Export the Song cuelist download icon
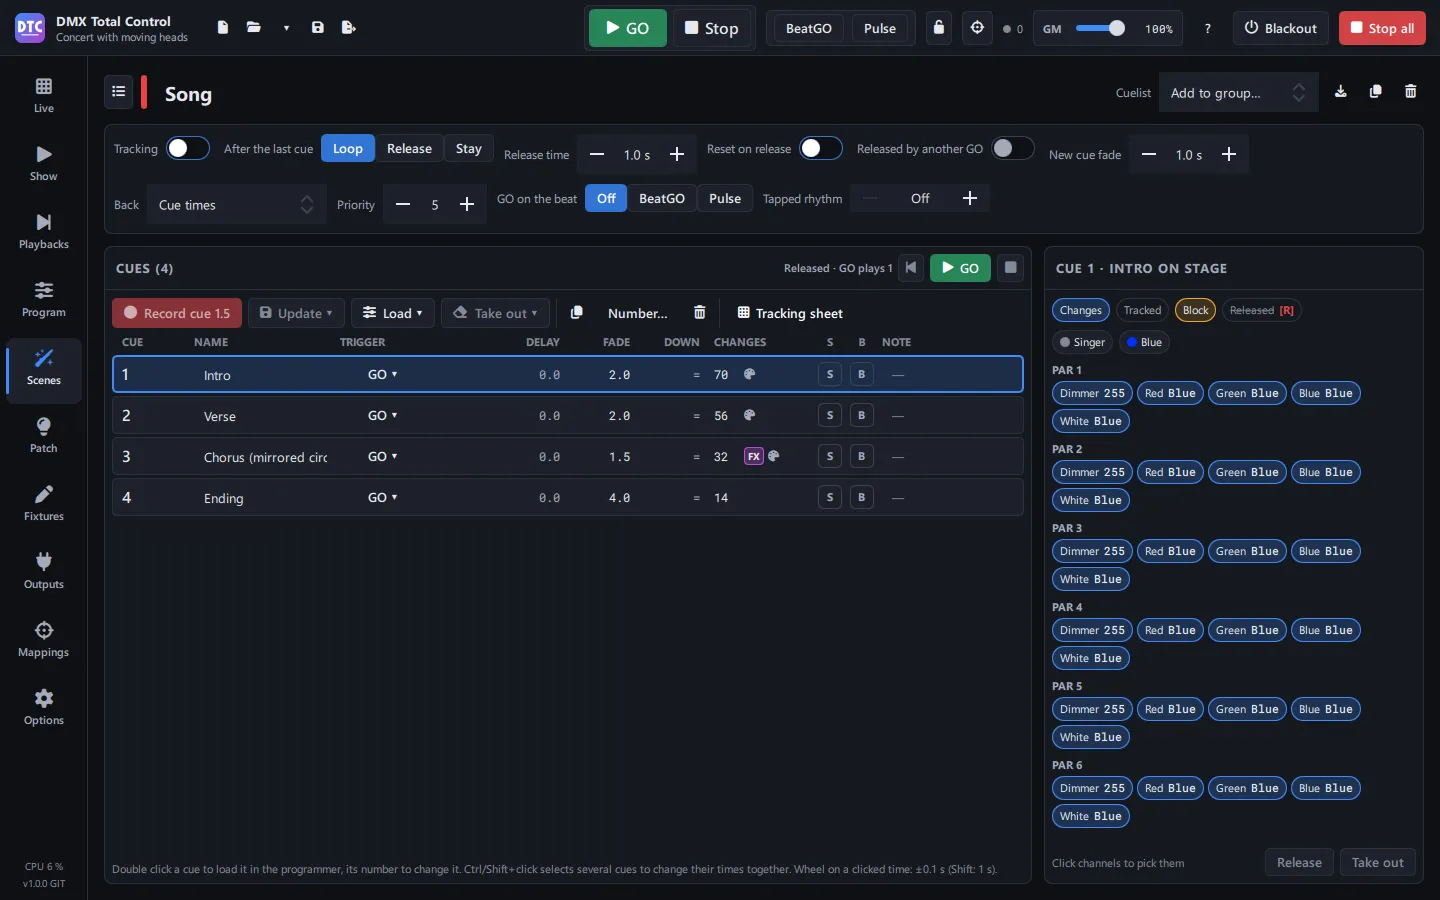Viewport: 1440px width, 900px height. (x=1341, y=92)
